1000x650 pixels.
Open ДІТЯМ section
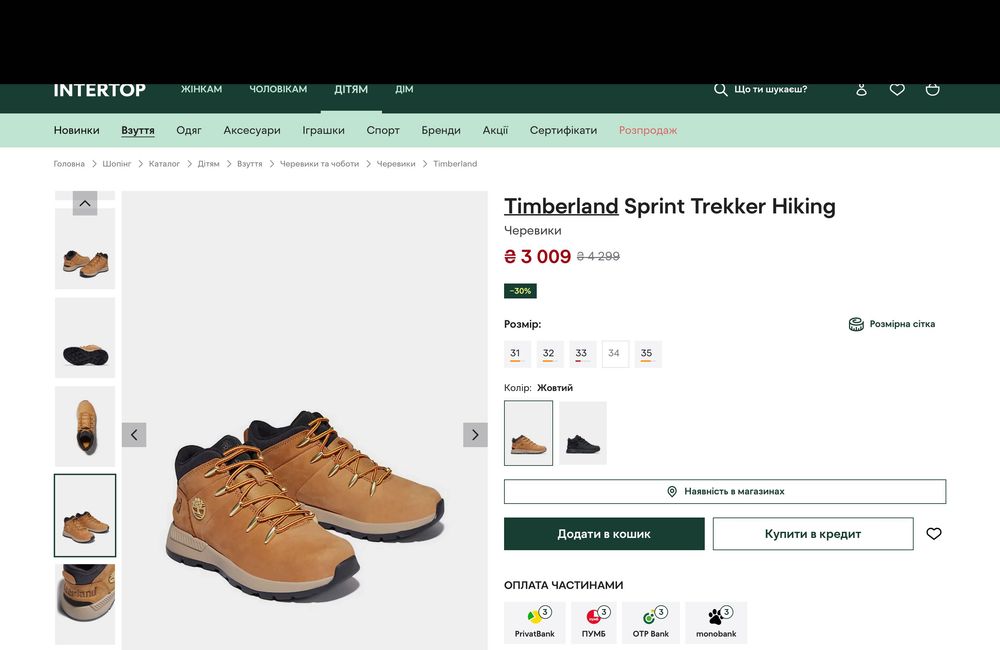(351, 89)
